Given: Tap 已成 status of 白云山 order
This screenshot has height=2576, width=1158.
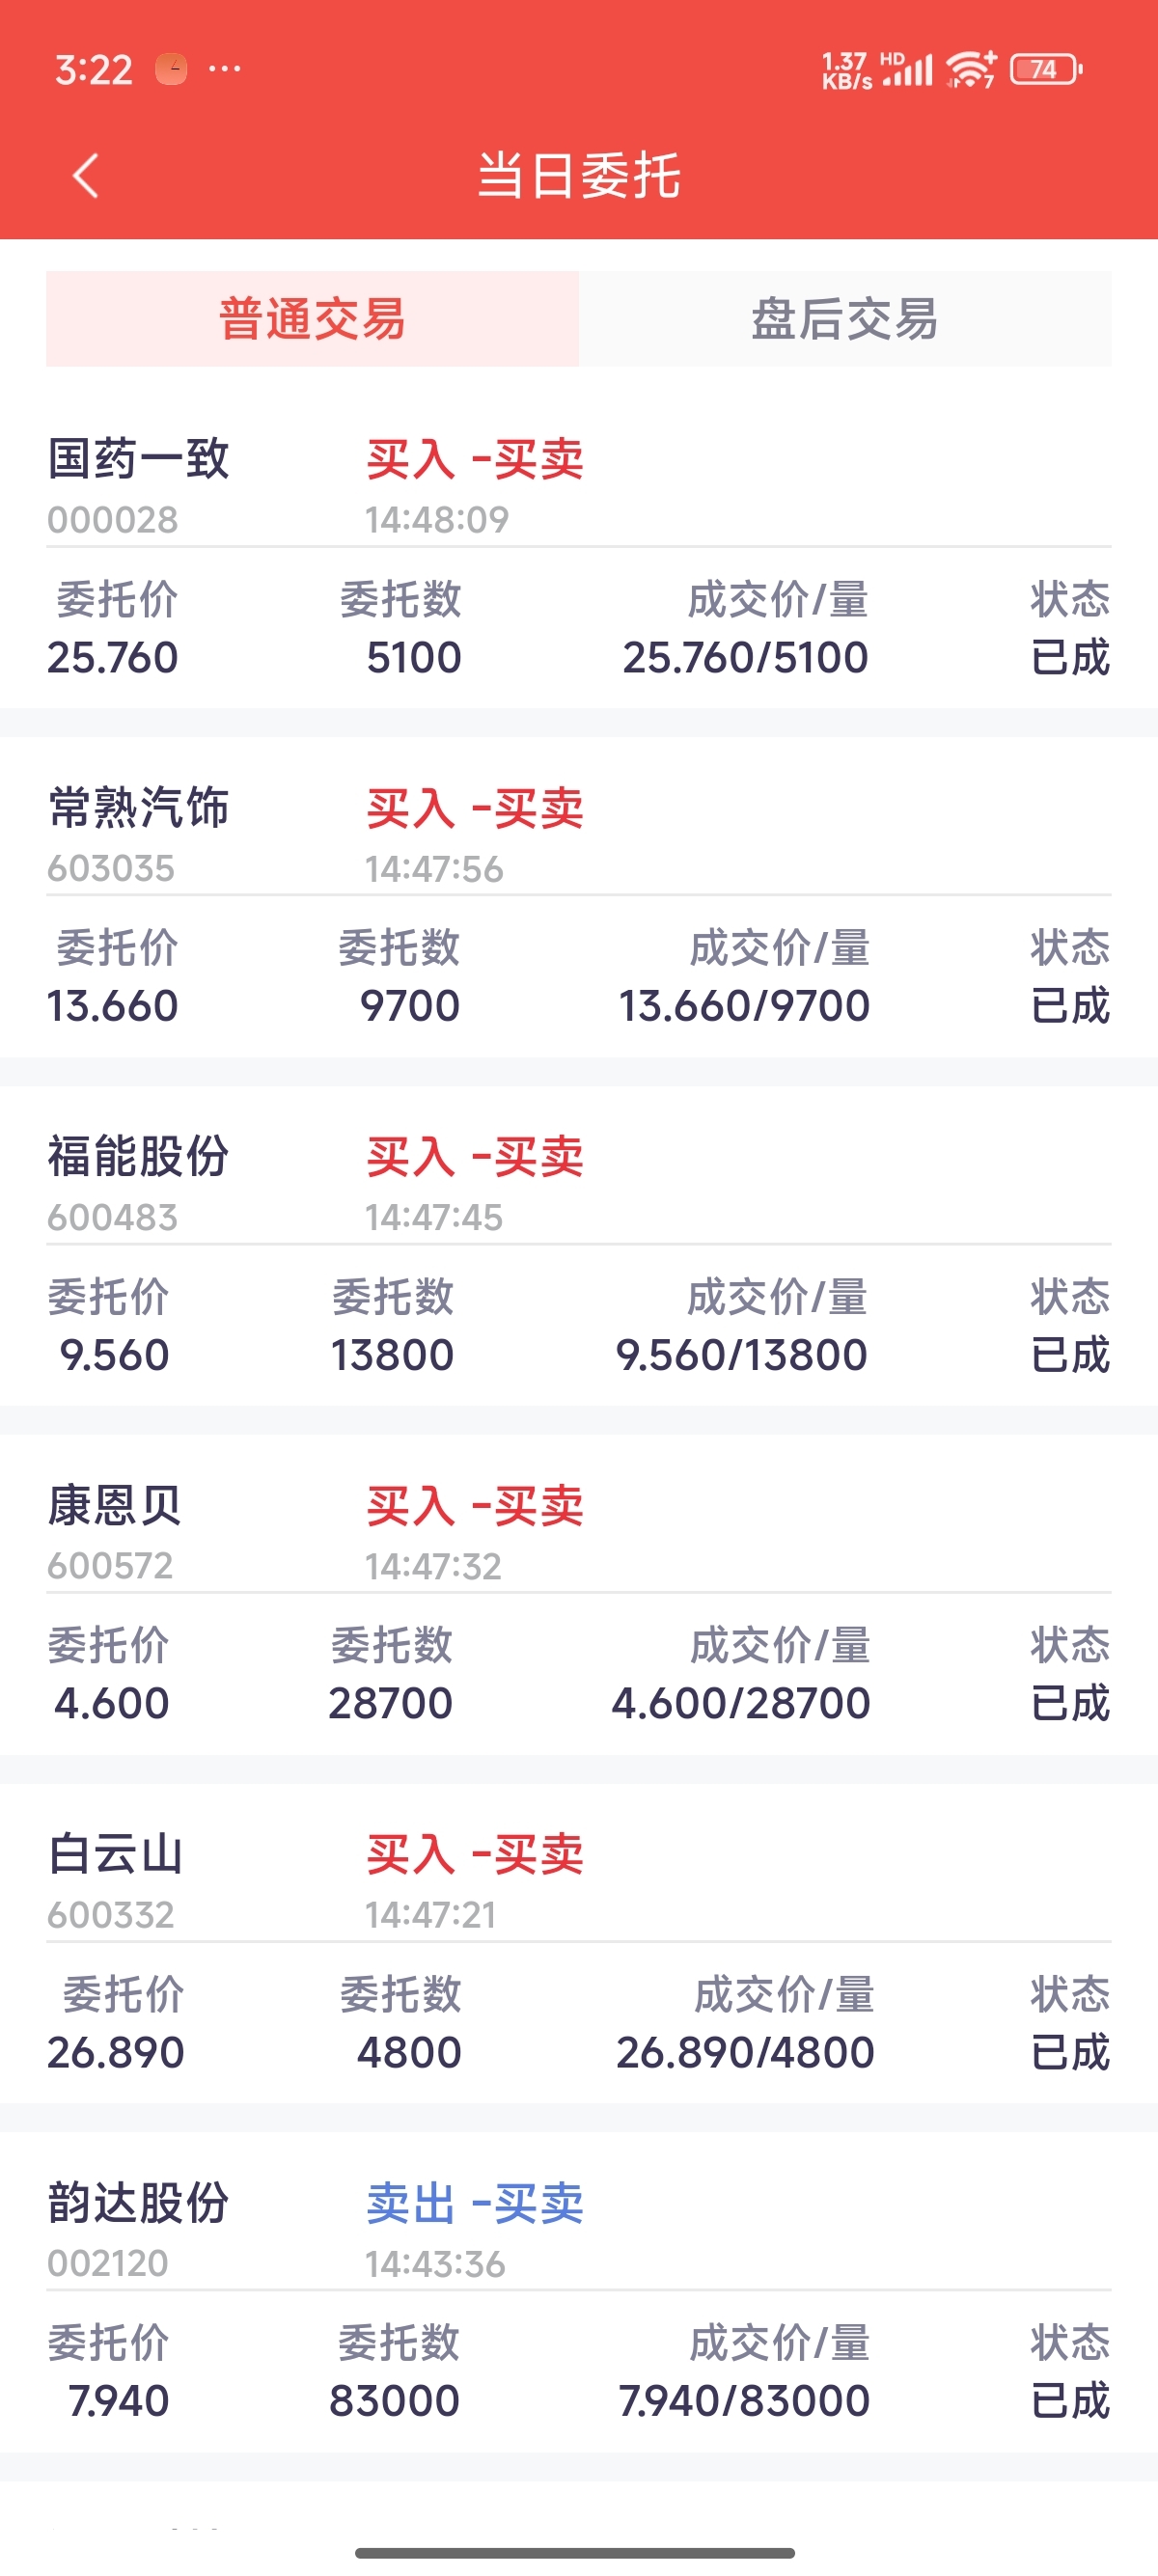Looking at the screenshot, I should point(1070,2052).
